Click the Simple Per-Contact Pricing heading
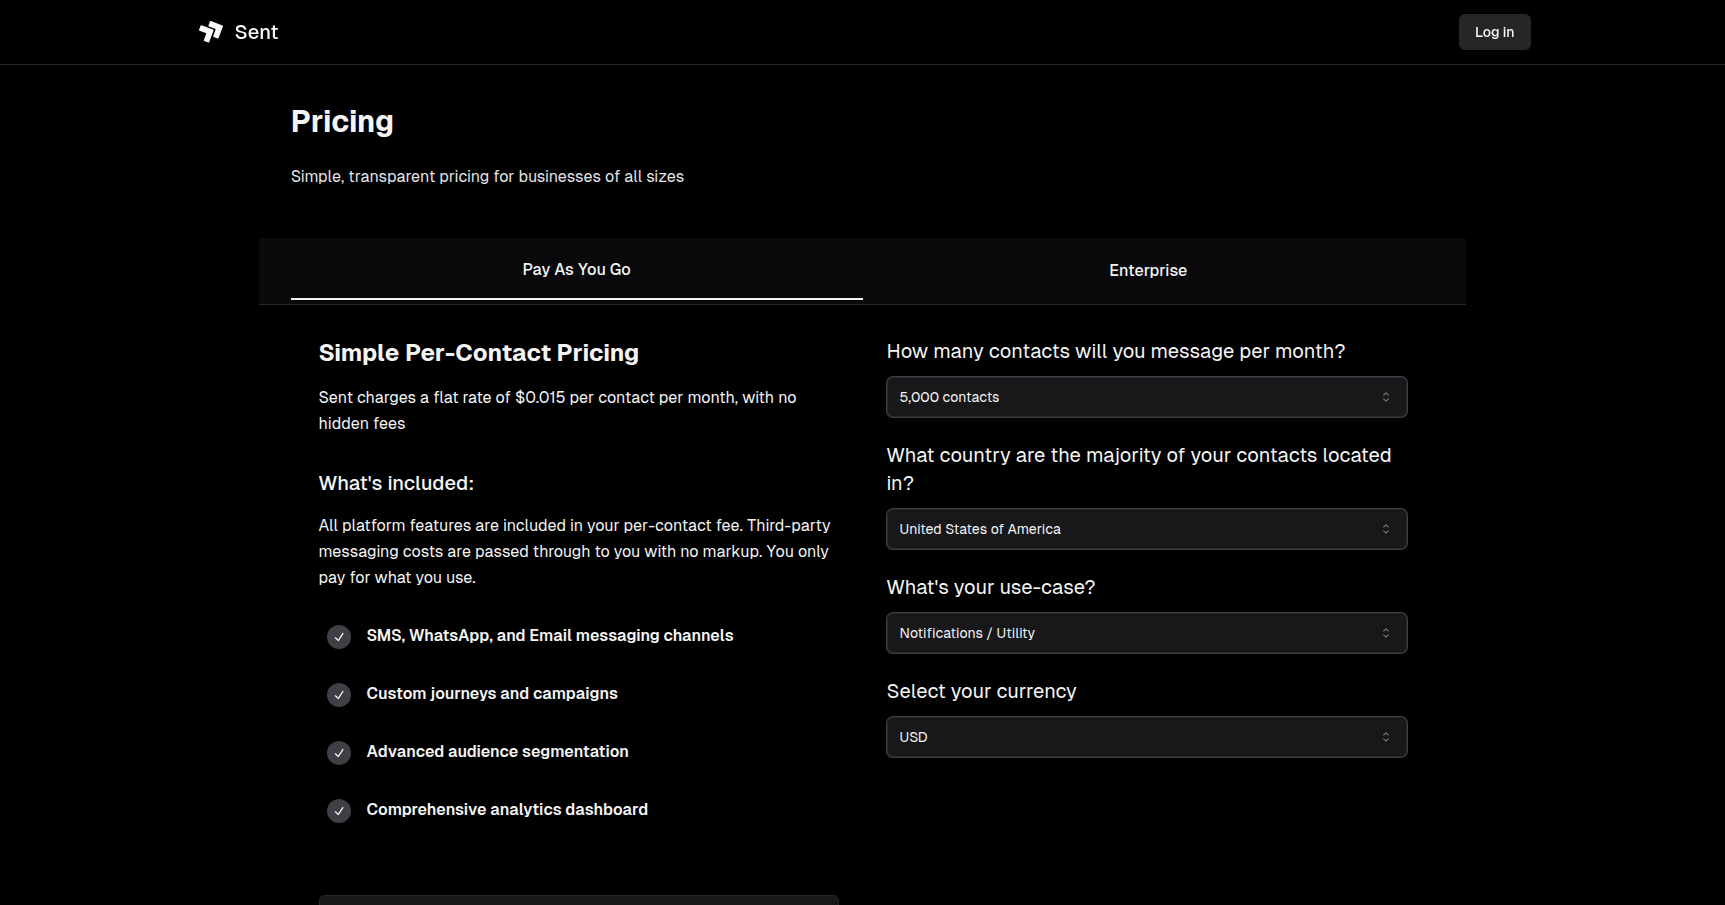Screen dimensions: 1725x905 [478, 353]
